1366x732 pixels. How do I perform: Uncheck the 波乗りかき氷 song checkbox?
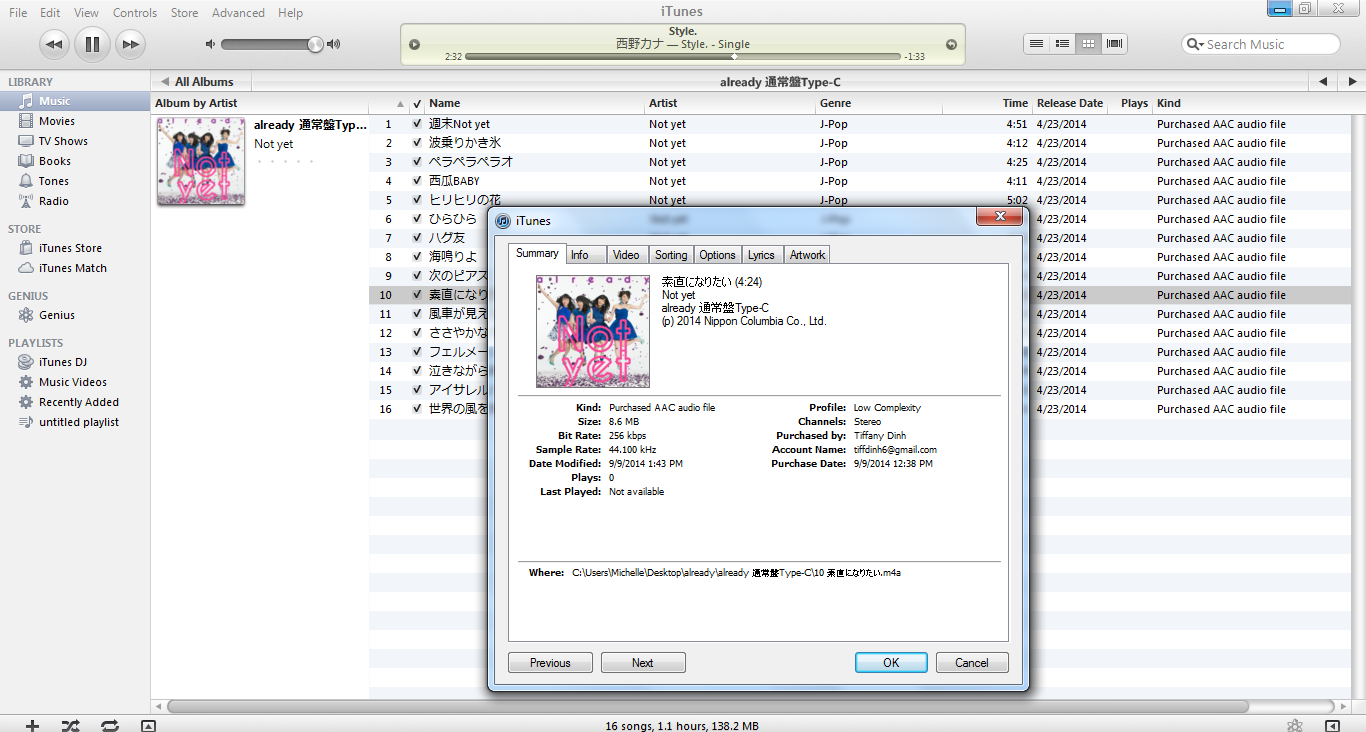[x=417, y=143]
